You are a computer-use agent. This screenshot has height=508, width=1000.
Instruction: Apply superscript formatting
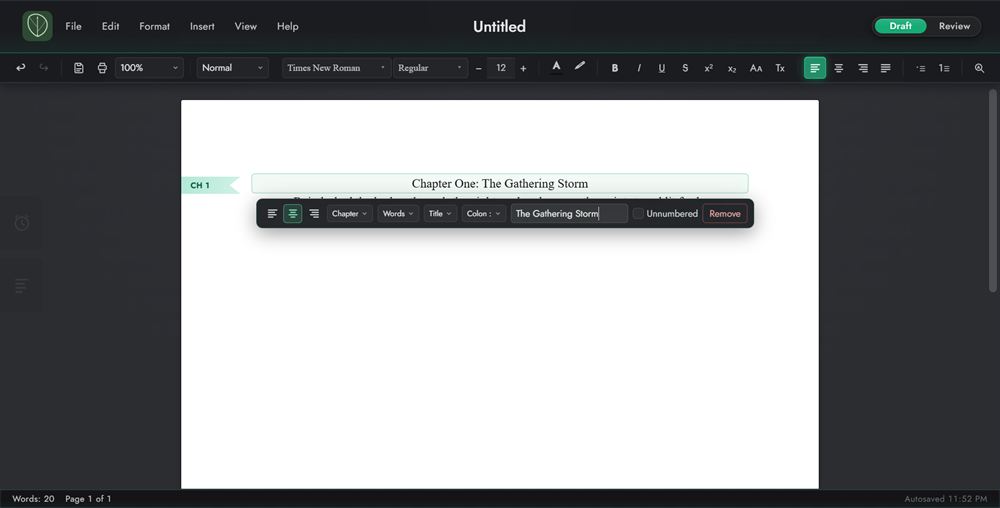tap(709, 68)
